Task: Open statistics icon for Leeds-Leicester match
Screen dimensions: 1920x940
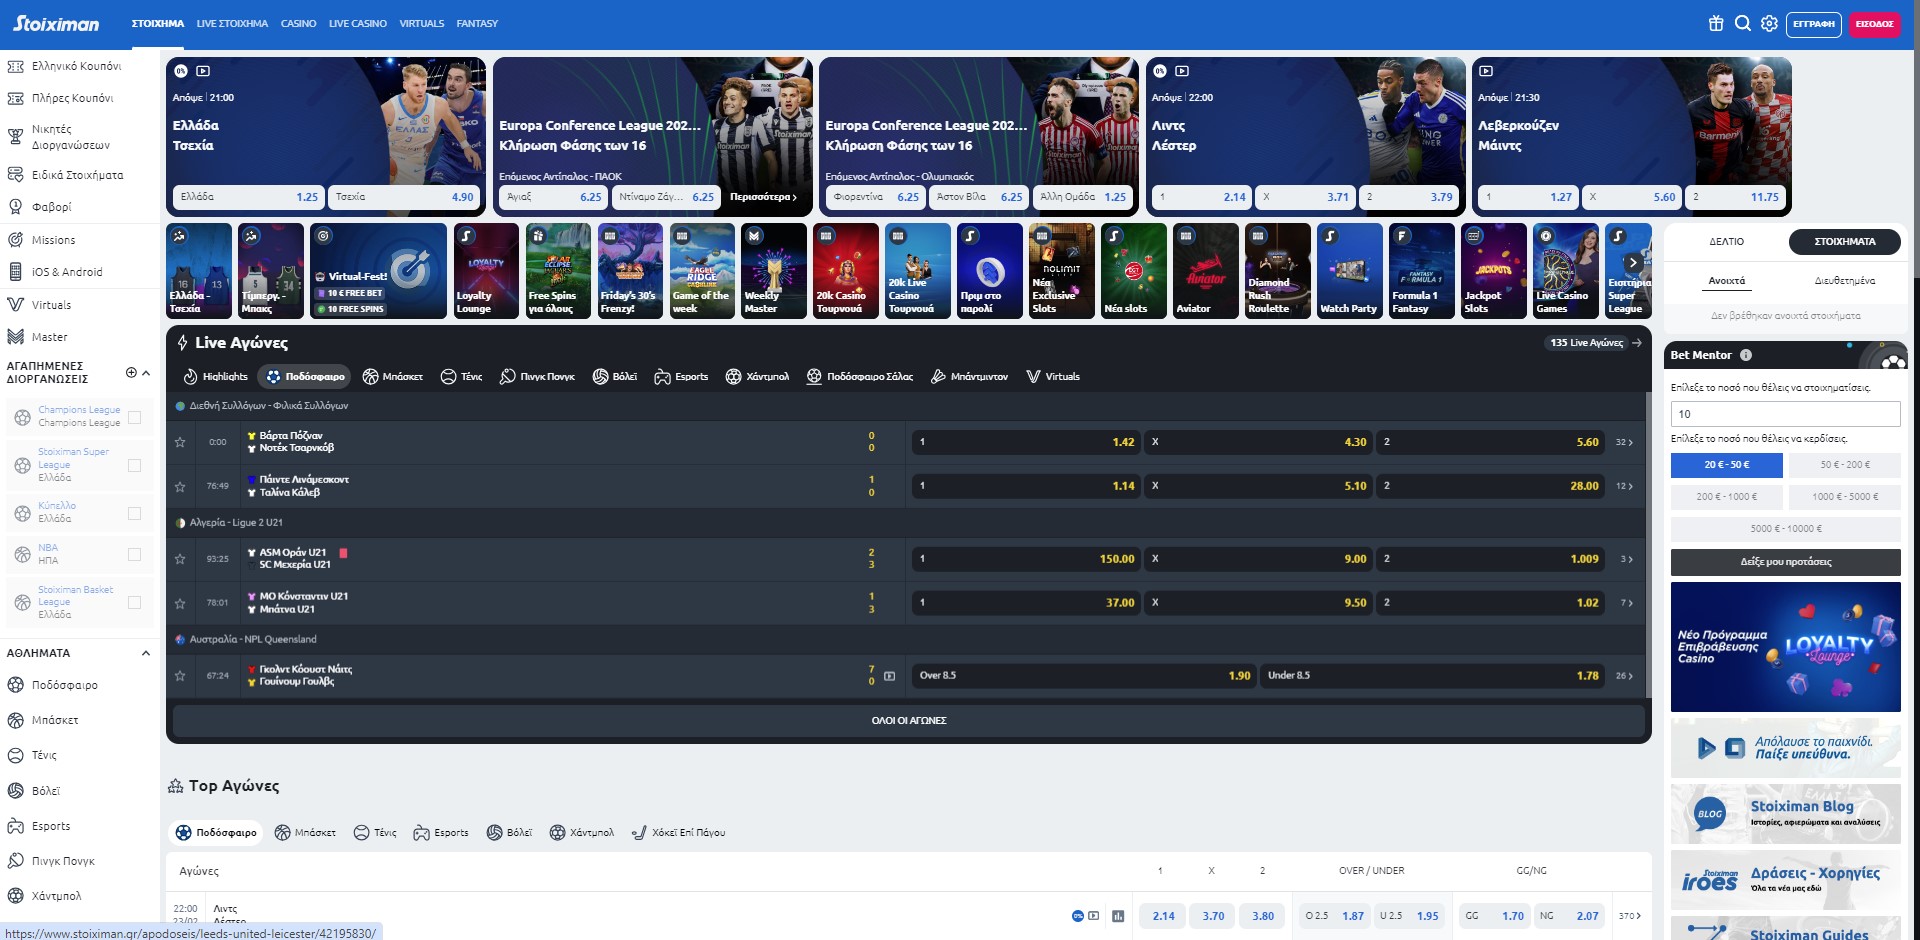Action: [x=1118, y=916]
